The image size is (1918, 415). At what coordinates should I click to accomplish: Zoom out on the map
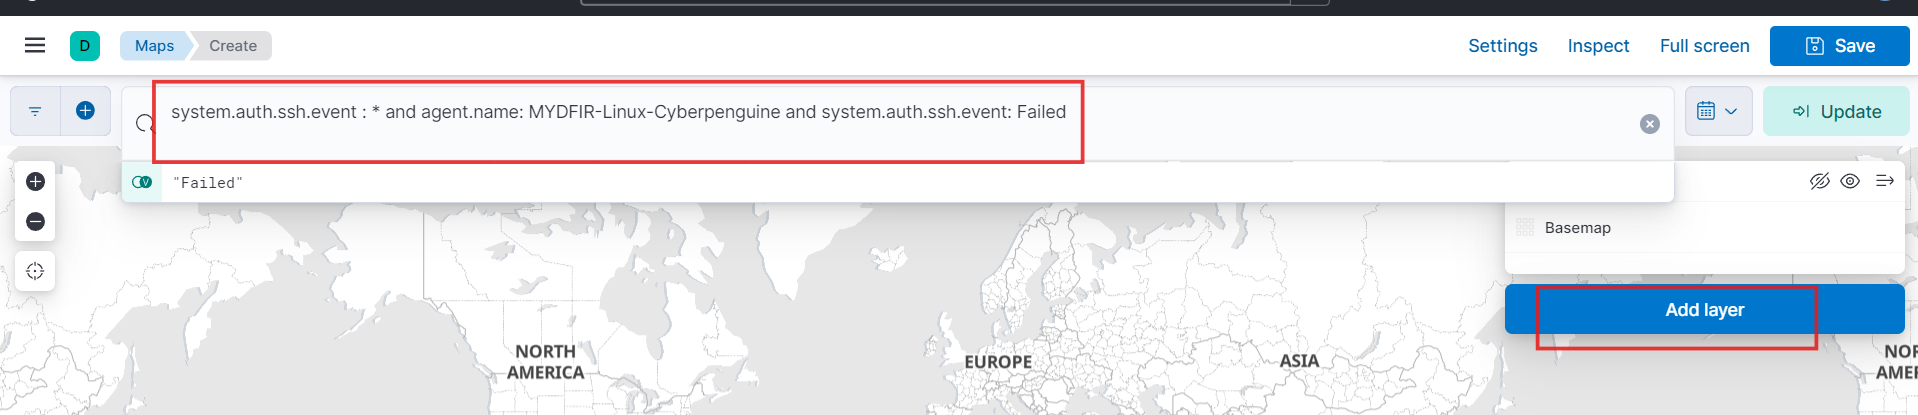click(x=35, y=221)
